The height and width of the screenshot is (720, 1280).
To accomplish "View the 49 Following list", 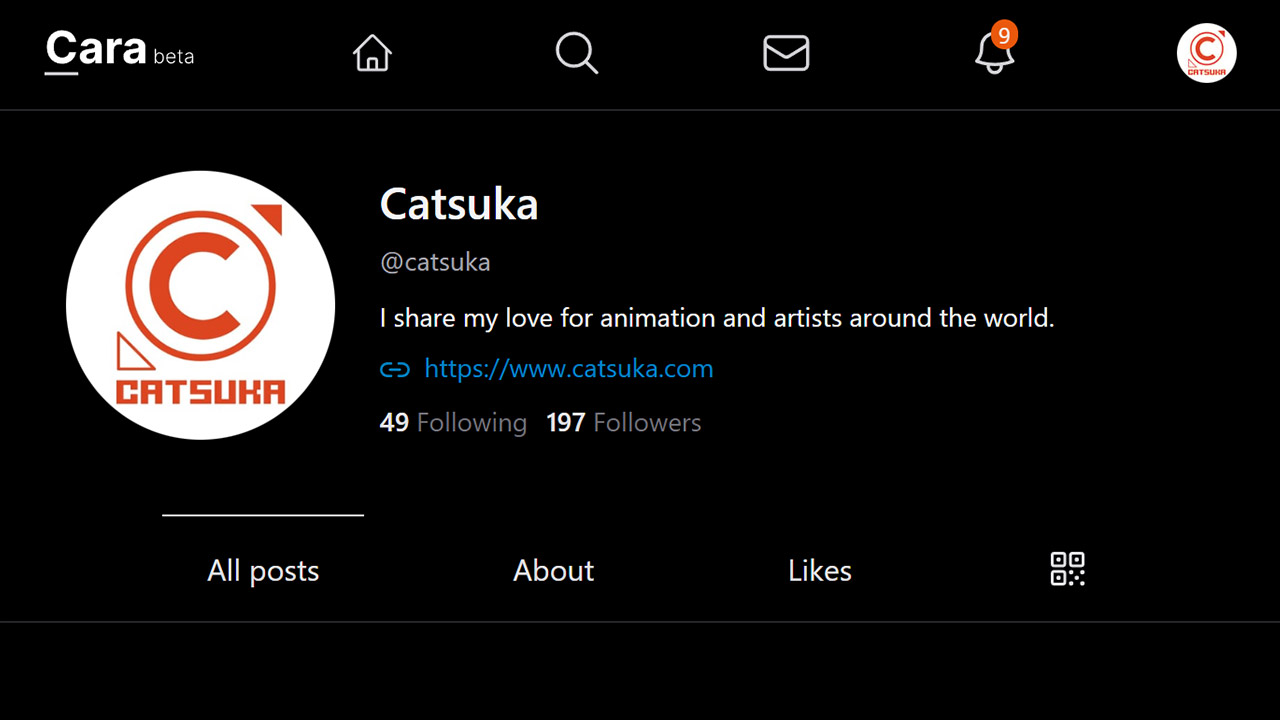I will pos(453,423).
